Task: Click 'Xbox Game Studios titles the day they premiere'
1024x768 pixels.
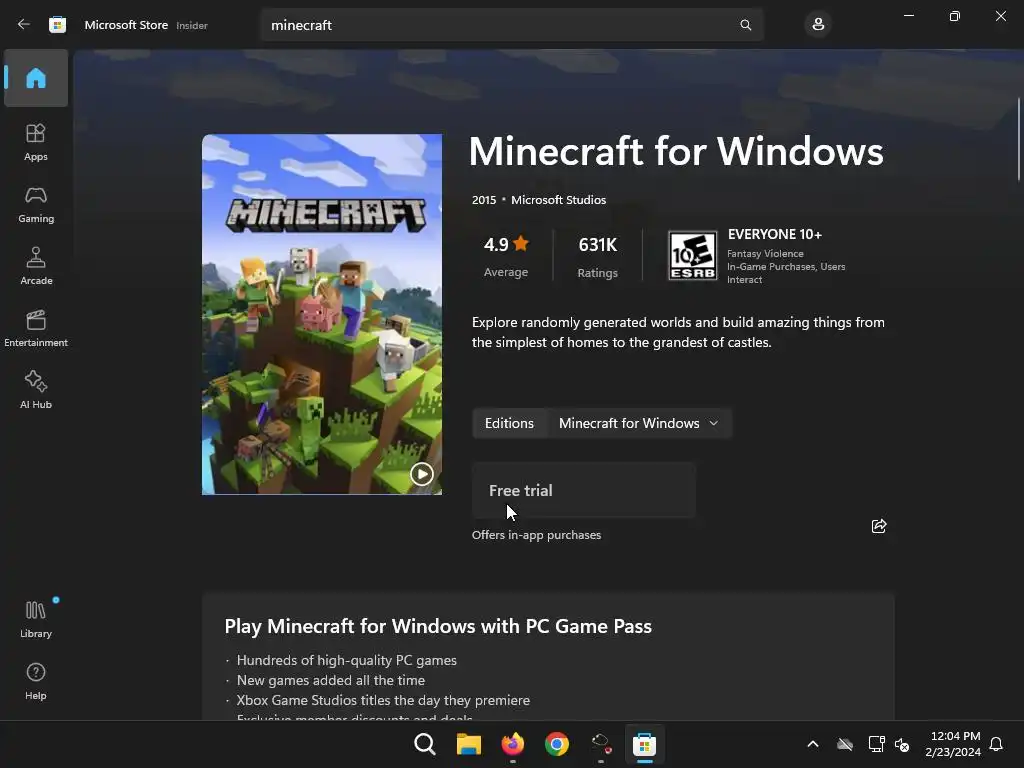Action: point(383,700)
